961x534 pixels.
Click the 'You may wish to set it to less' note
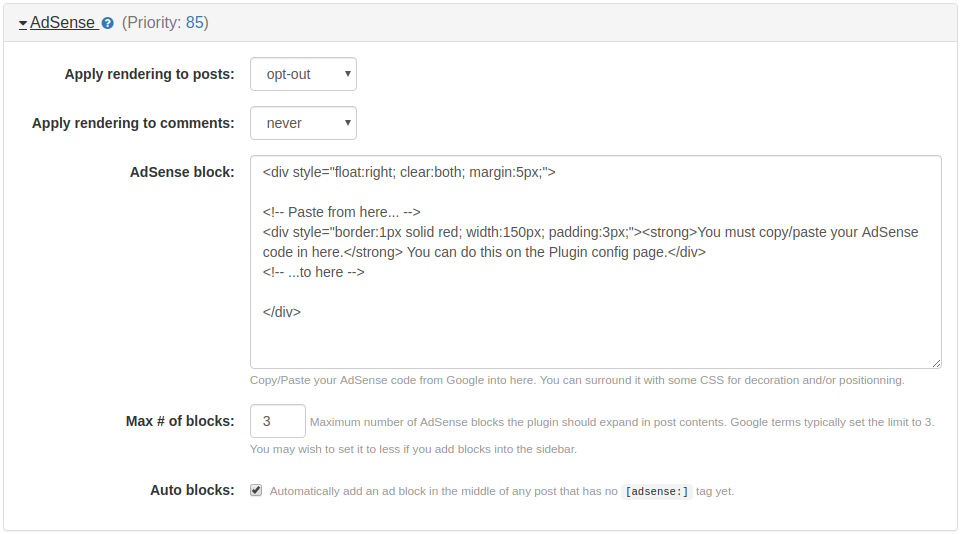(414, 449)
